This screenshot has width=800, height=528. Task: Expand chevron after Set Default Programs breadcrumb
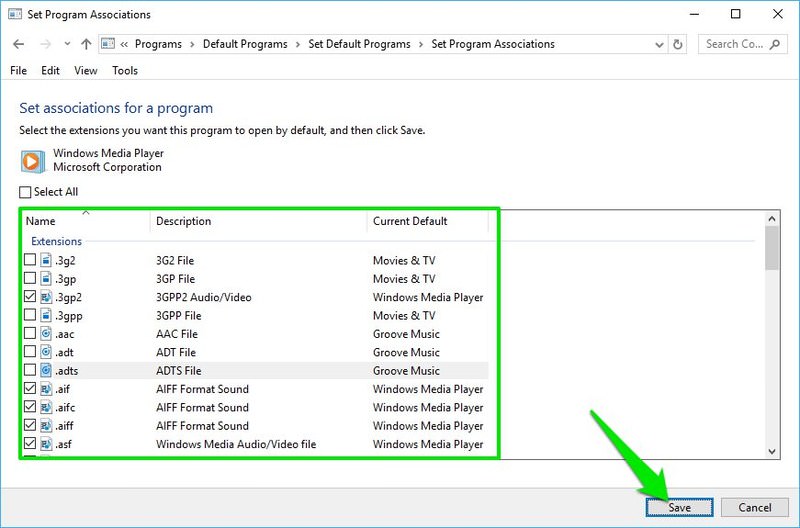click(421, 45)
